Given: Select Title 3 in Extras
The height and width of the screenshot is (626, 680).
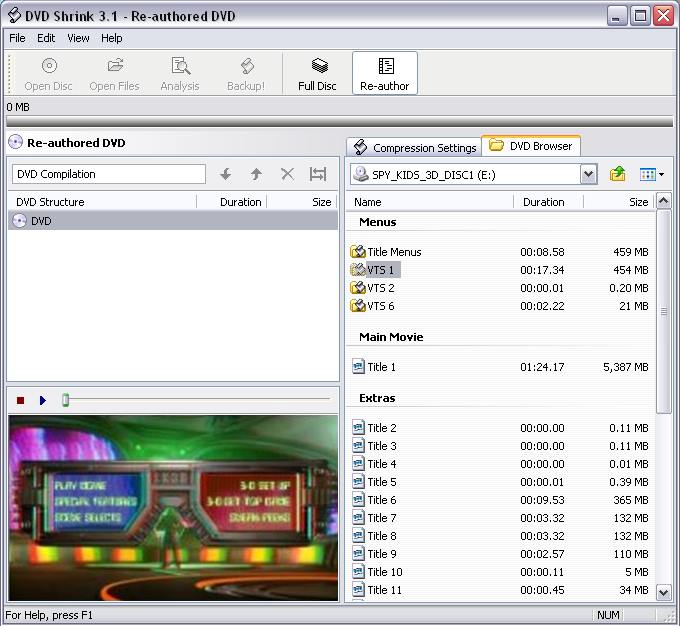Looking at the screenshot, I should click(374, 446).
